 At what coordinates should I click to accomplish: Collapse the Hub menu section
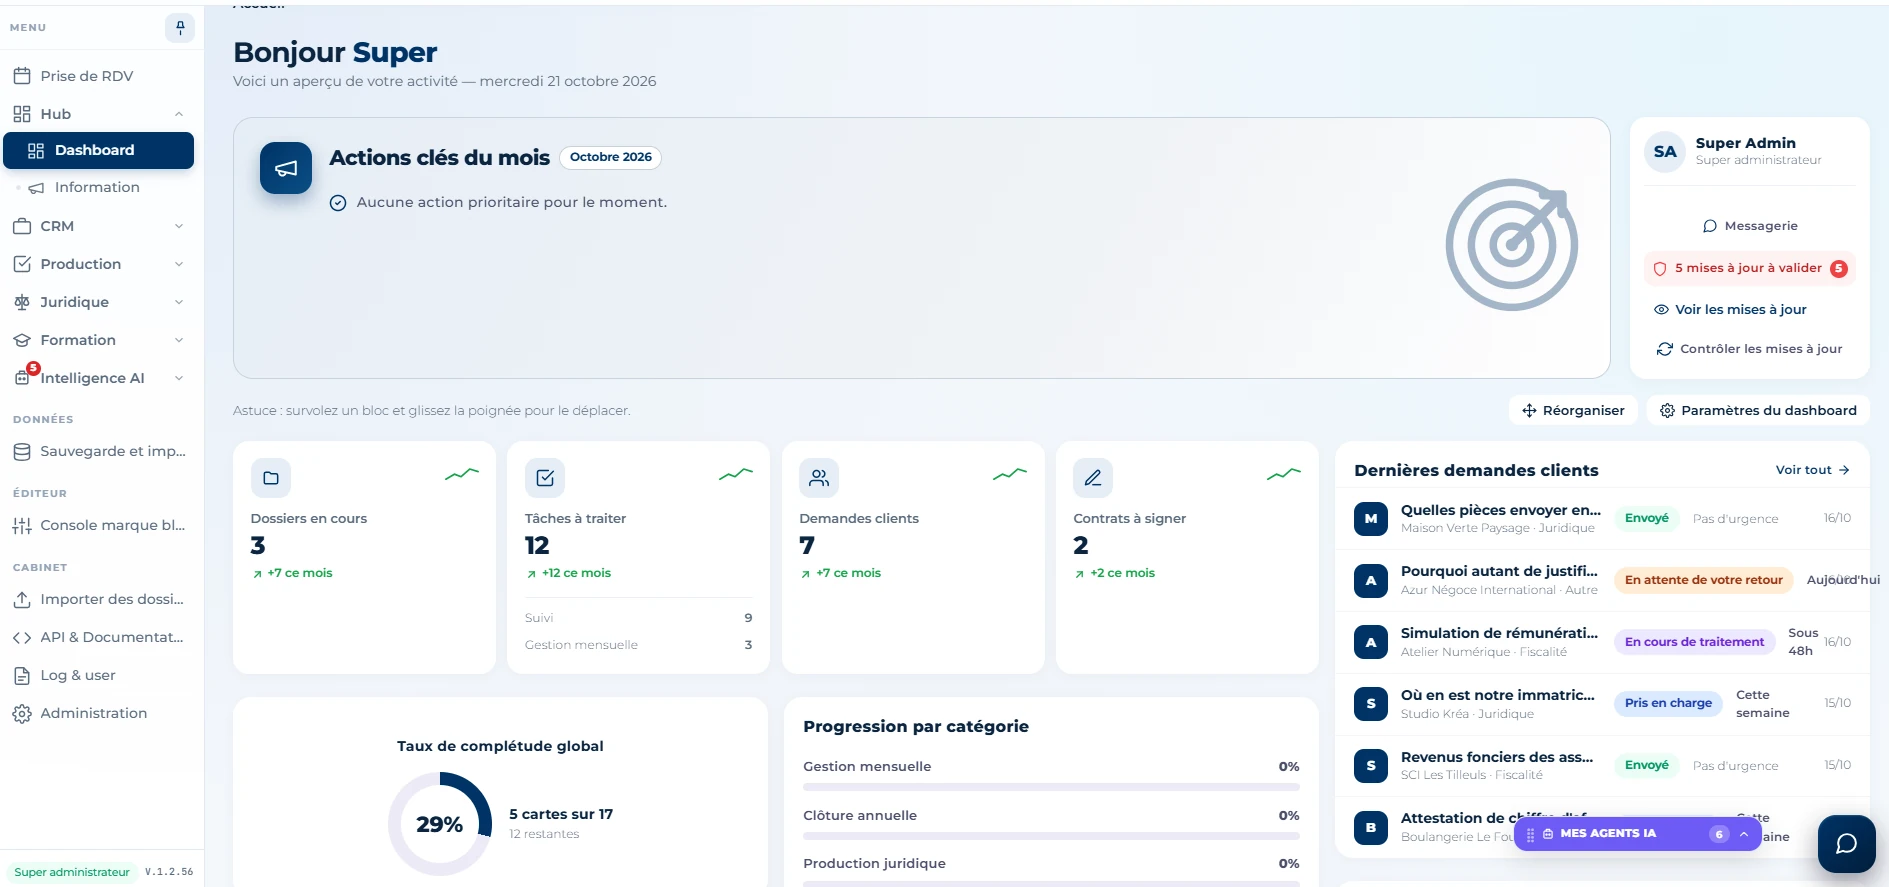coord(179,114)
